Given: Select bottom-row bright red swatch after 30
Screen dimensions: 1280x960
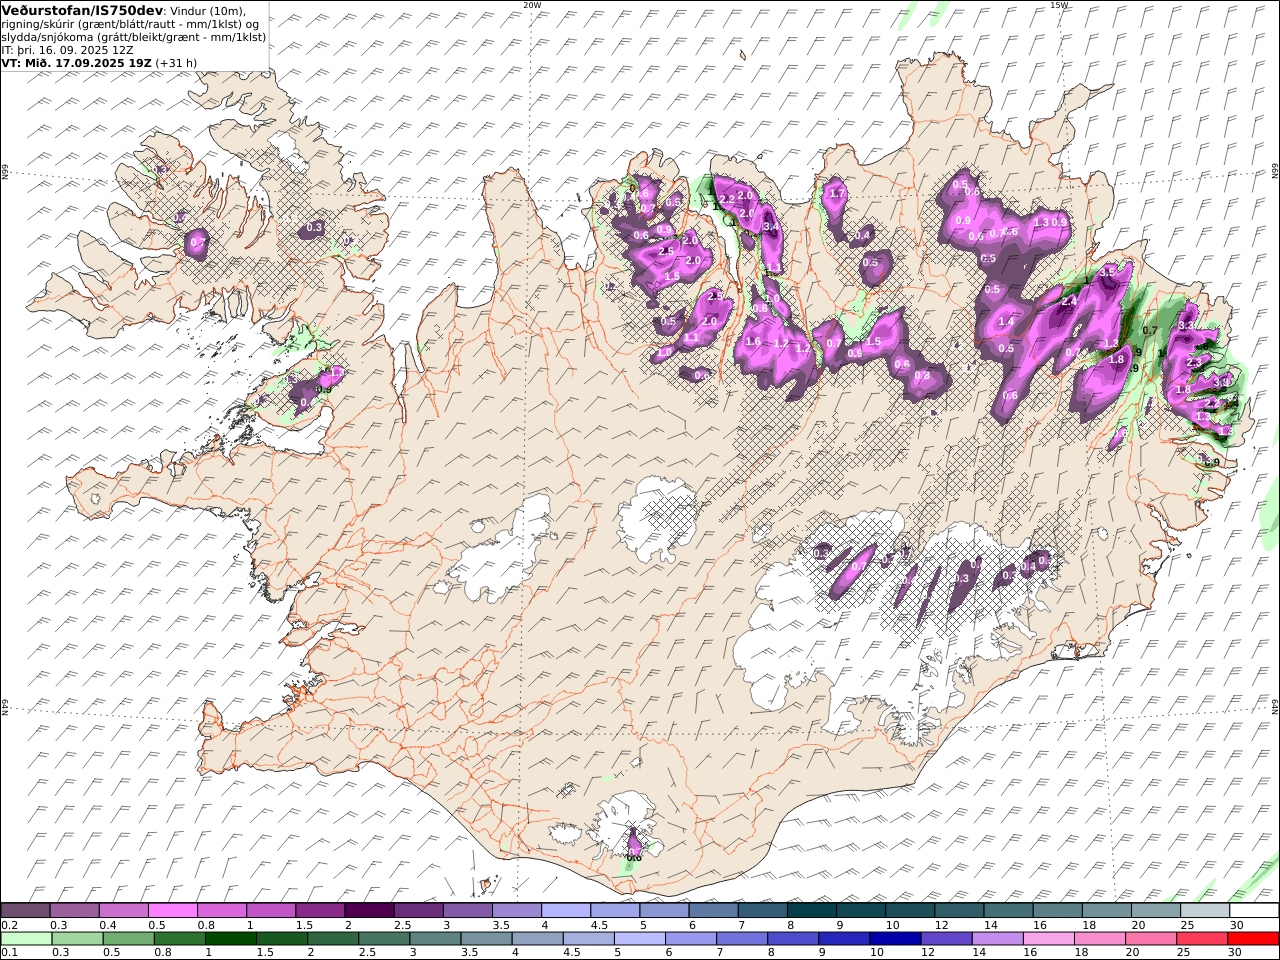Looking at the screenshot, I should click(x=1253, y=939).
